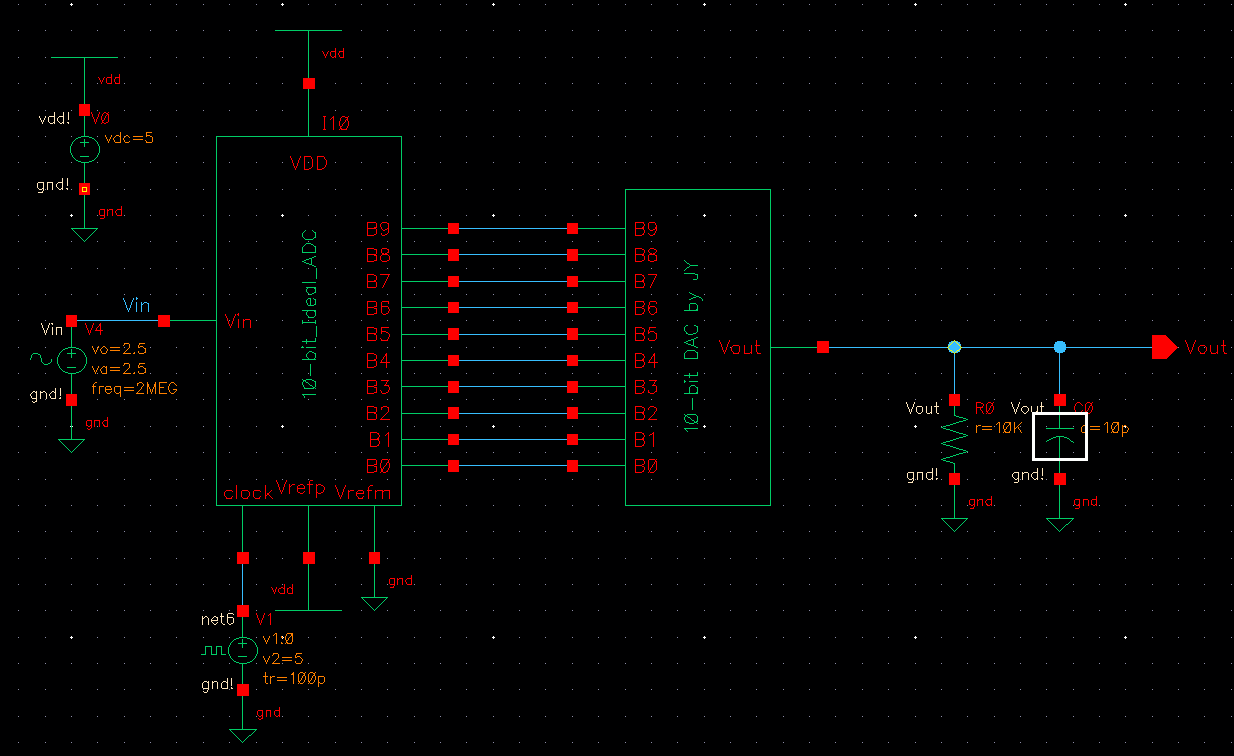
Task: Select the blue wire connecting B5 pins
Action: 512,335
